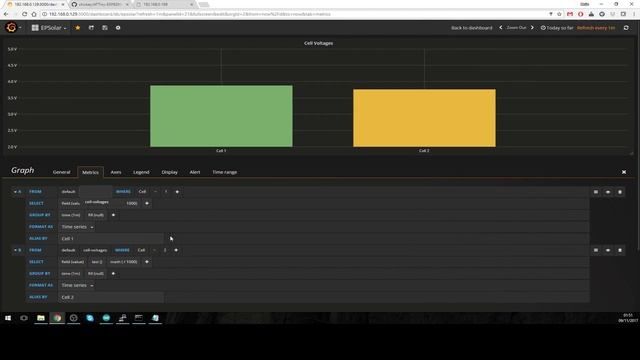
Task: Click query A's 'fill (null)' segment
Action: [96, 215]
